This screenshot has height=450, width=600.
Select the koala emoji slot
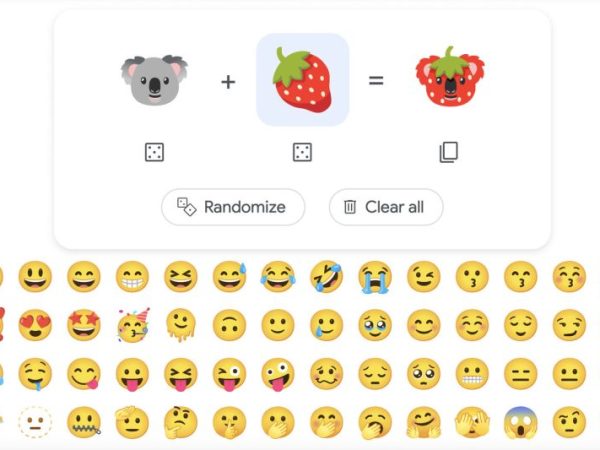pyautogui.click(x=155, y=80)
